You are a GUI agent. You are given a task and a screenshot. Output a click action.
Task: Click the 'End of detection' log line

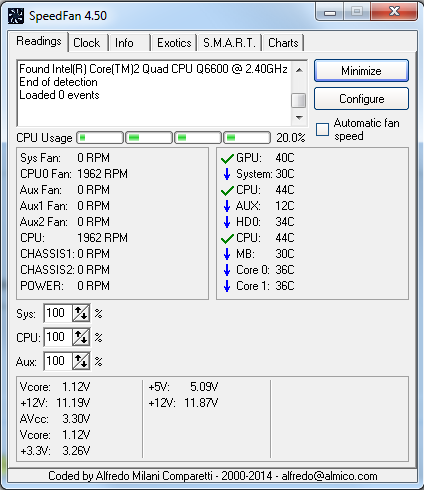58,82
